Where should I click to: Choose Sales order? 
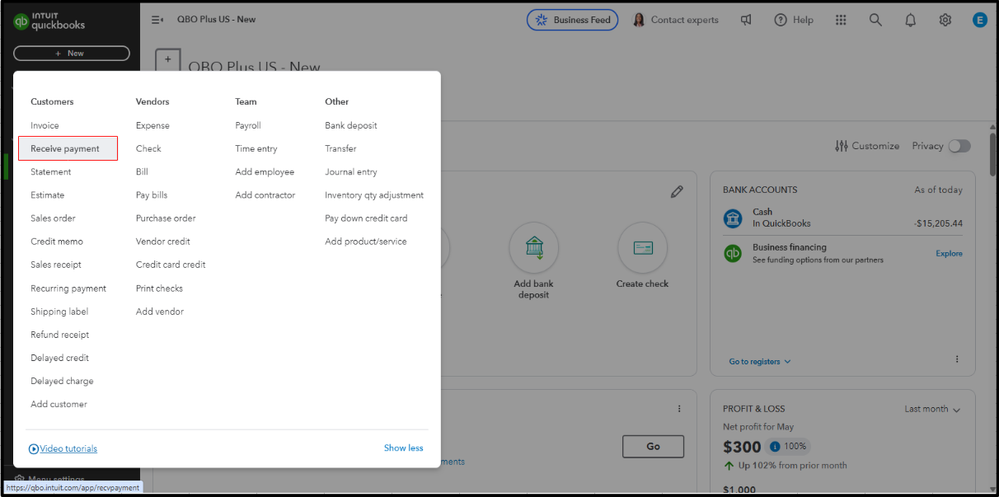53,218
